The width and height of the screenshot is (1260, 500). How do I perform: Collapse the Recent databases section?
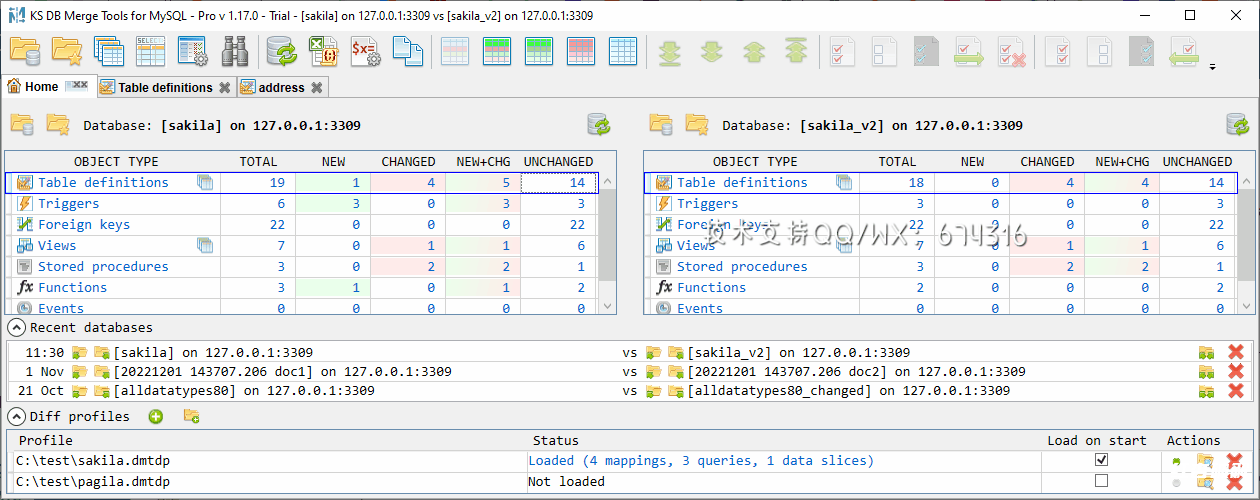pyautogui.click(x=16, y=327)
